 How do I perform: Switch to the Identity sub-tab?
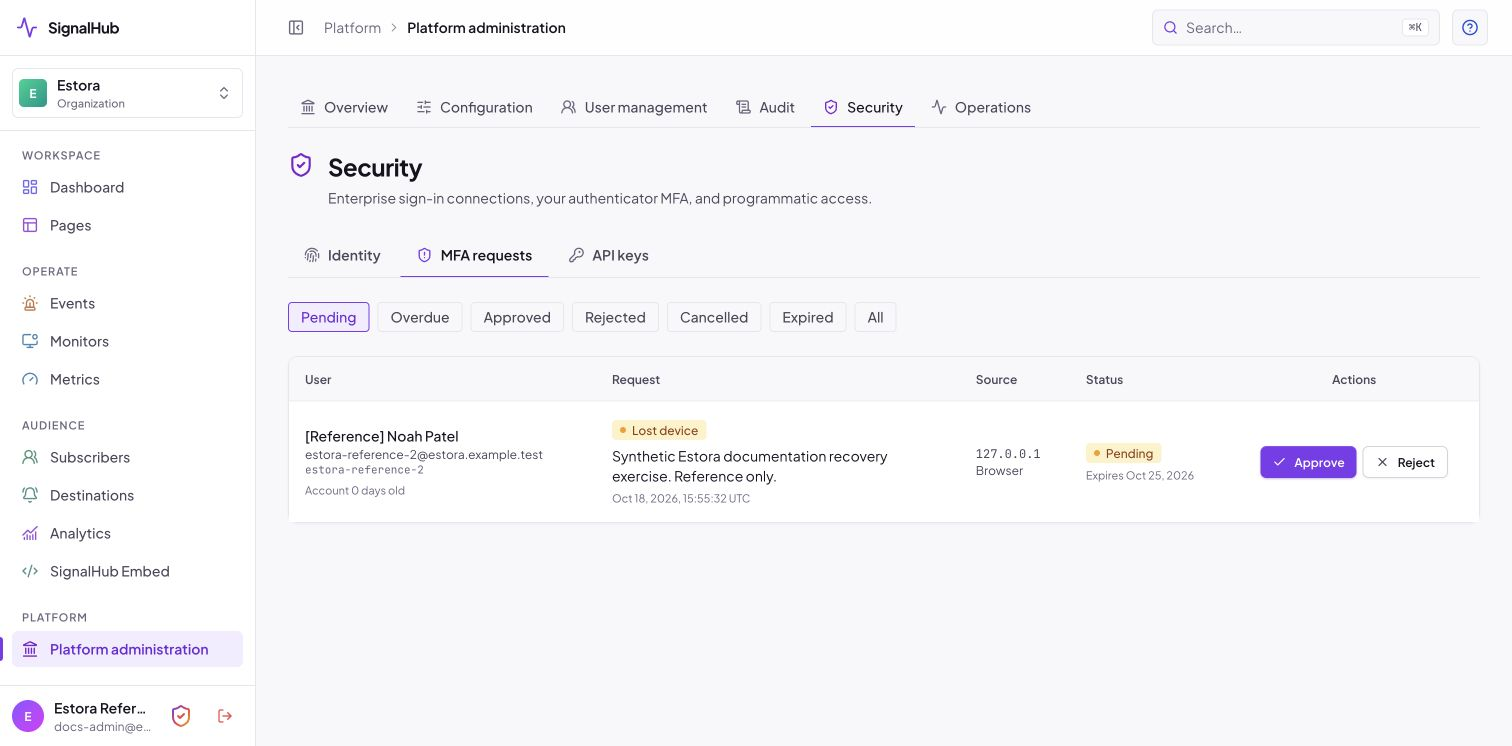342,255
